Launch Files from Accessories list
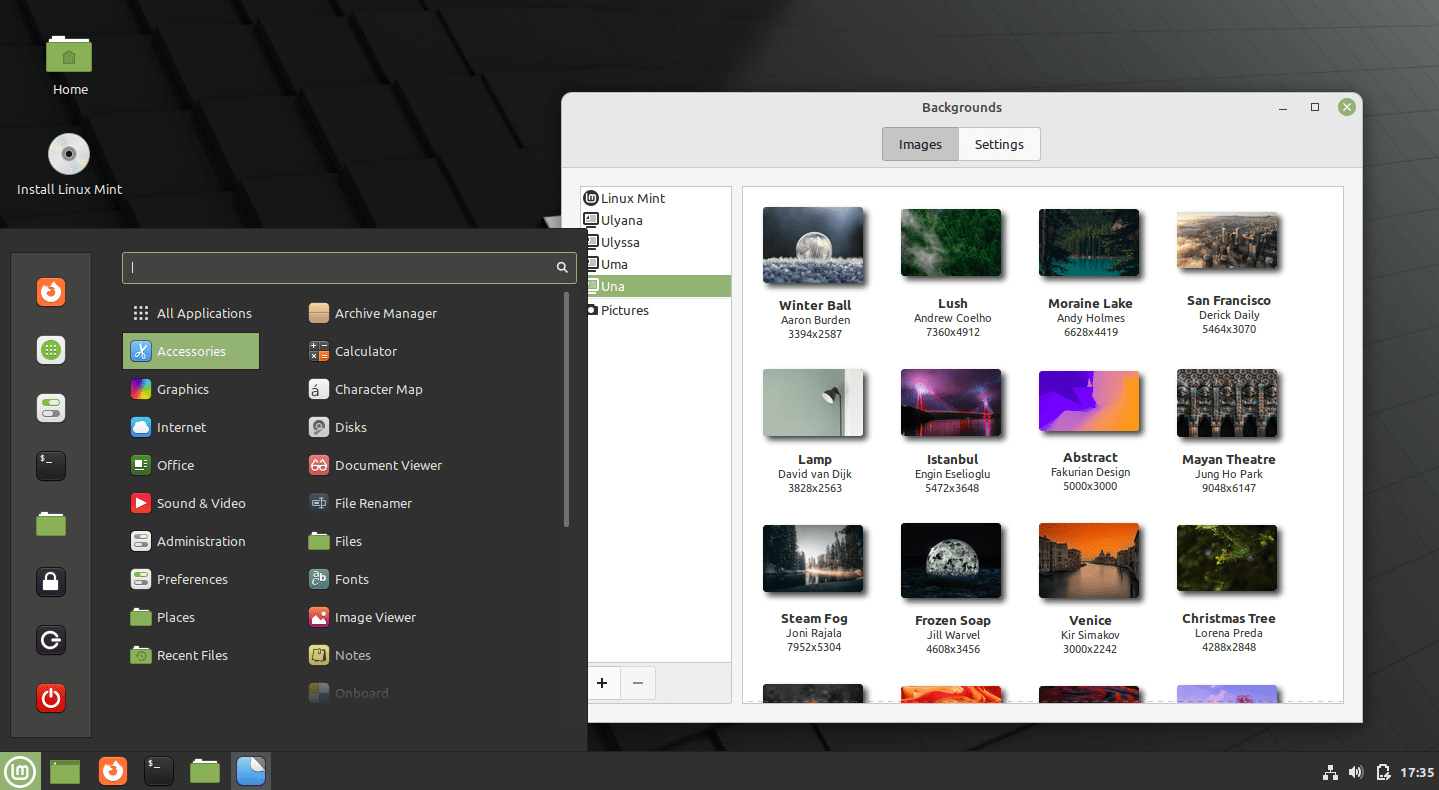 click(336, 541)
